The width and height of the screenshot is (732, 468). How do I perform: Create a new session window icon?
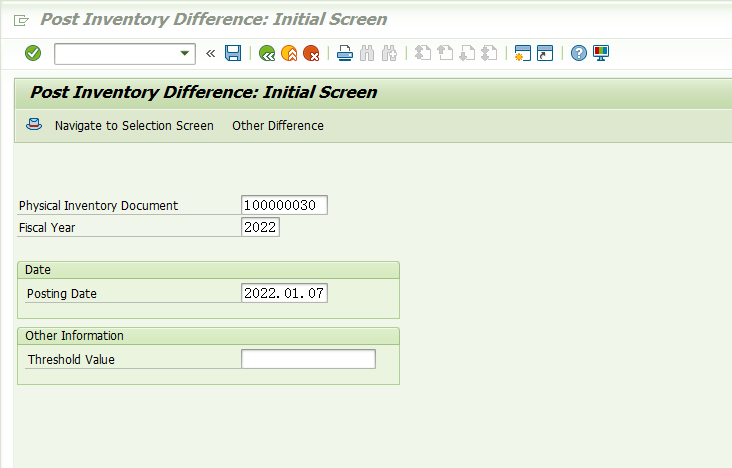click(522, 53)
